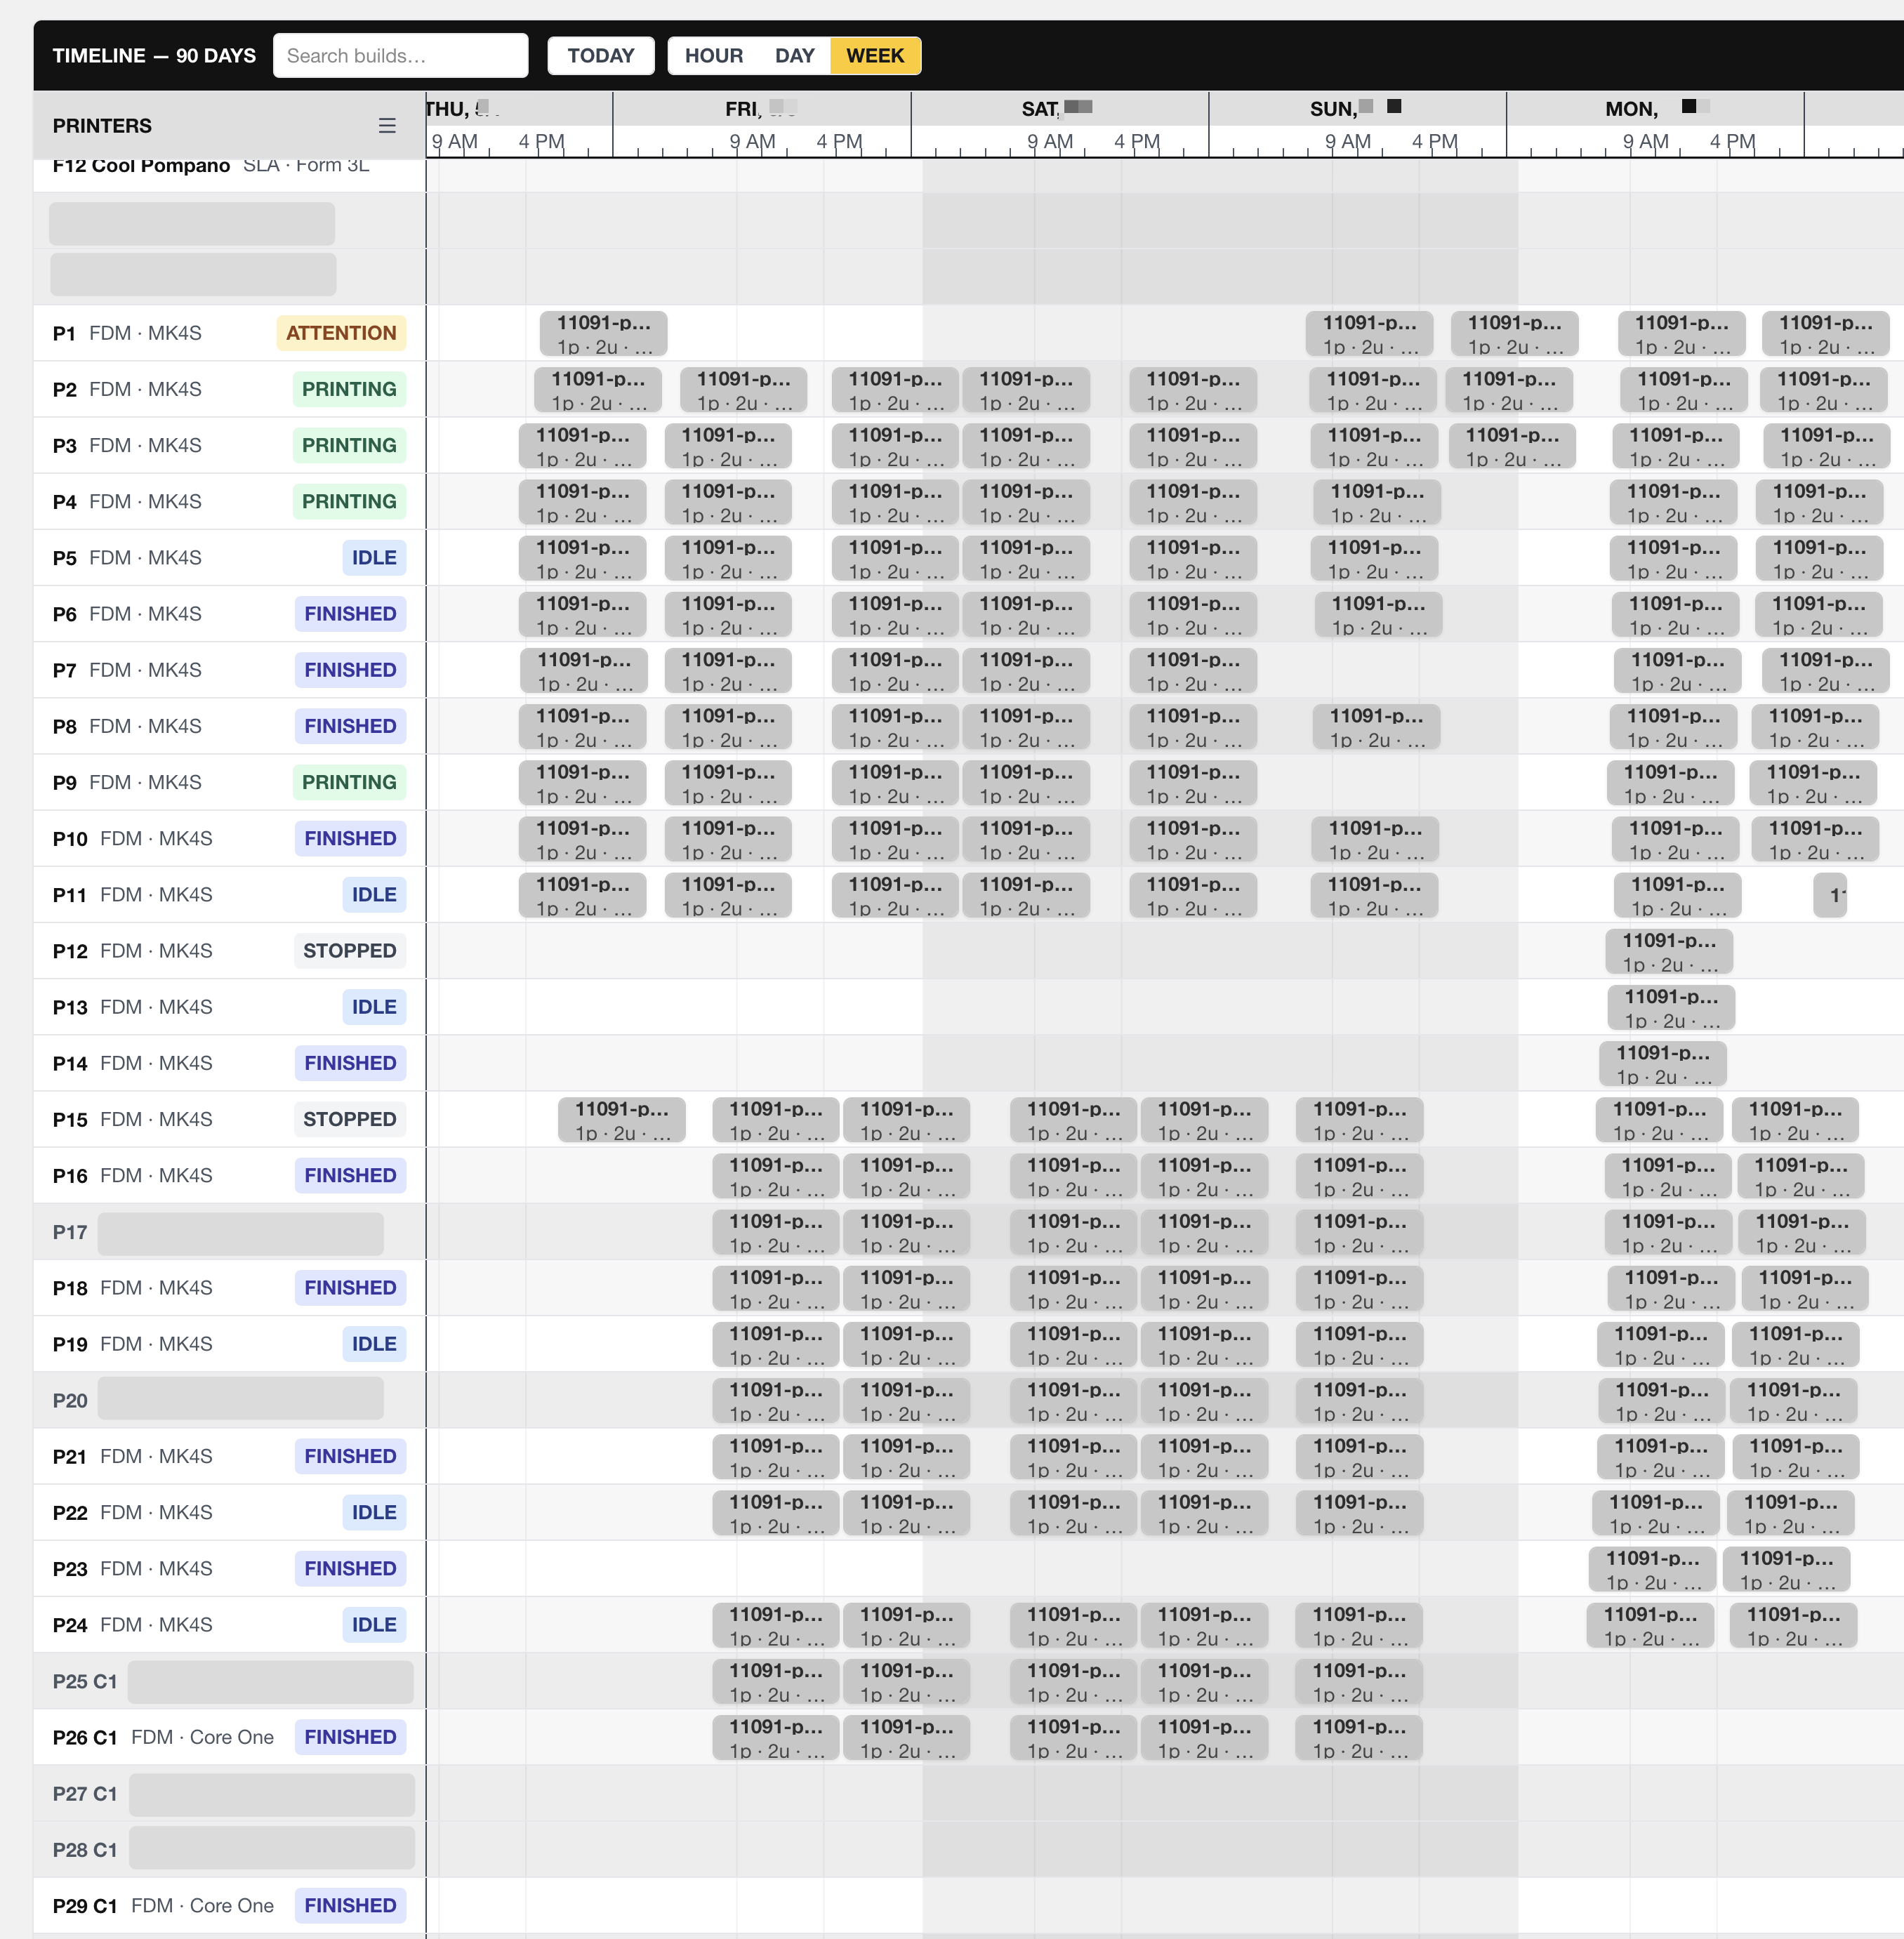Open P15's Thursday 11091-p build block
The height and width of the screenshot is (1939, 1904).
pyautogui.click(x=621, y=1120)
